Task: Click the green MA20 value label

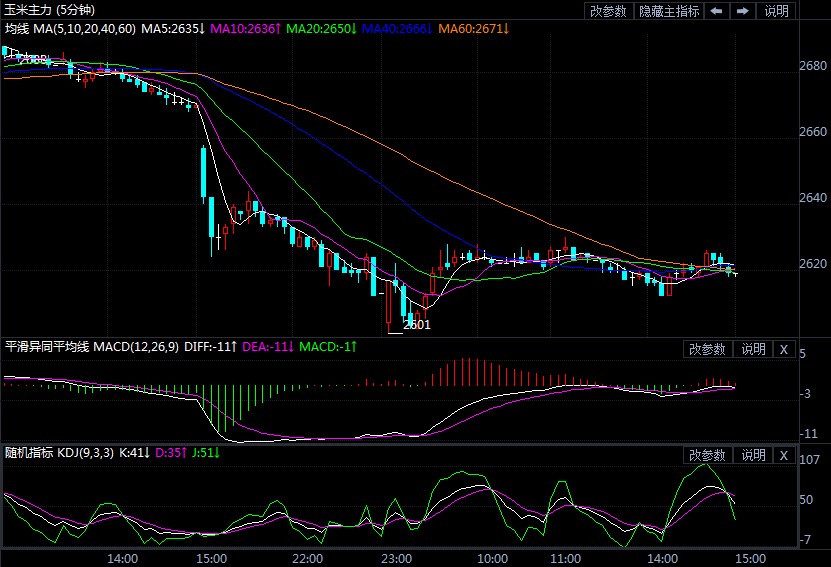Action: point(321,29)
